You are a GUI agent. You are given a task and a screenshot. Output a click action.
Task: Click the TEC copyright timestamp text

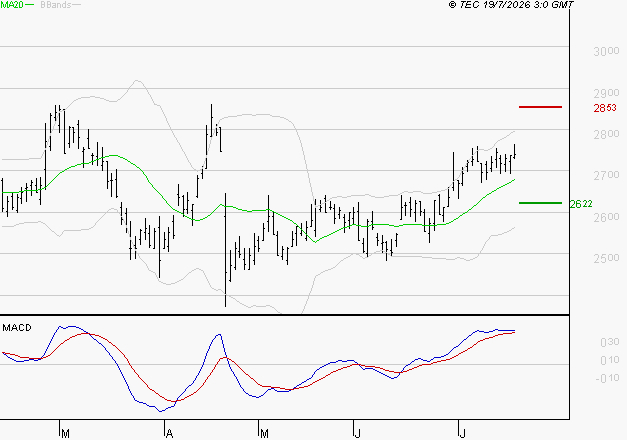tap(511, 4)
